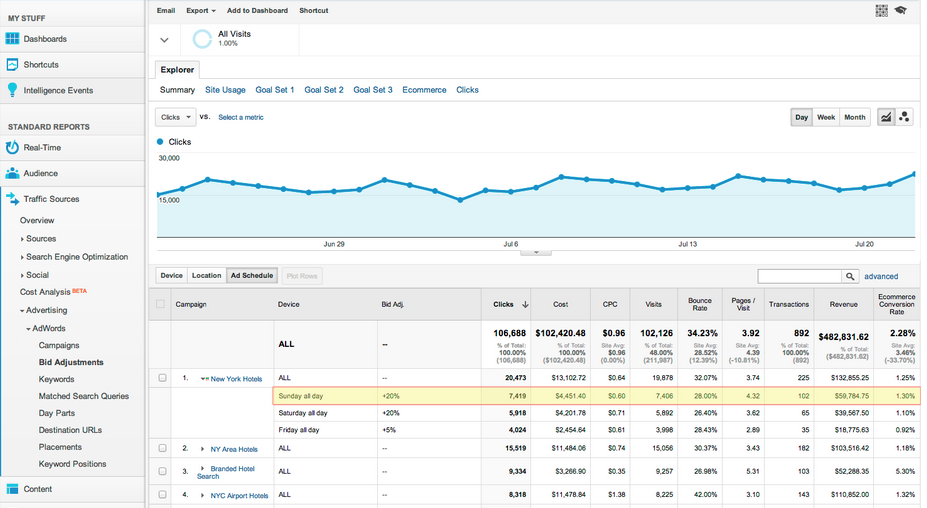Check the New York Hotels row checkbox
Viewport: 927px width, 508px height.
162,379
